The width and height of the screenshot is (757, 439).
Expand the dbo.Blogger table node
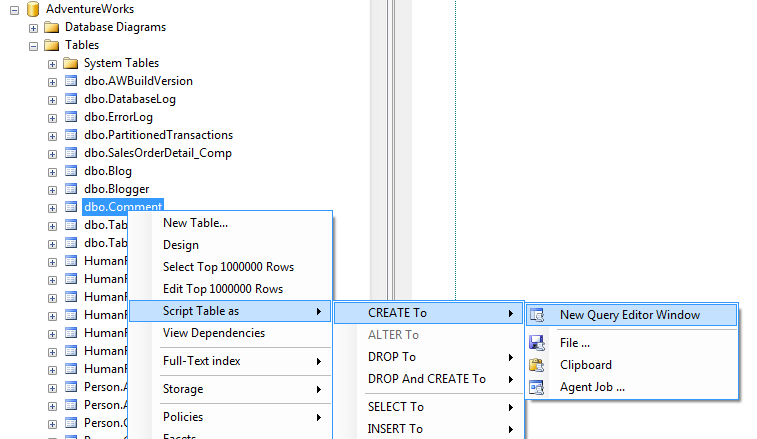[52, 190]
